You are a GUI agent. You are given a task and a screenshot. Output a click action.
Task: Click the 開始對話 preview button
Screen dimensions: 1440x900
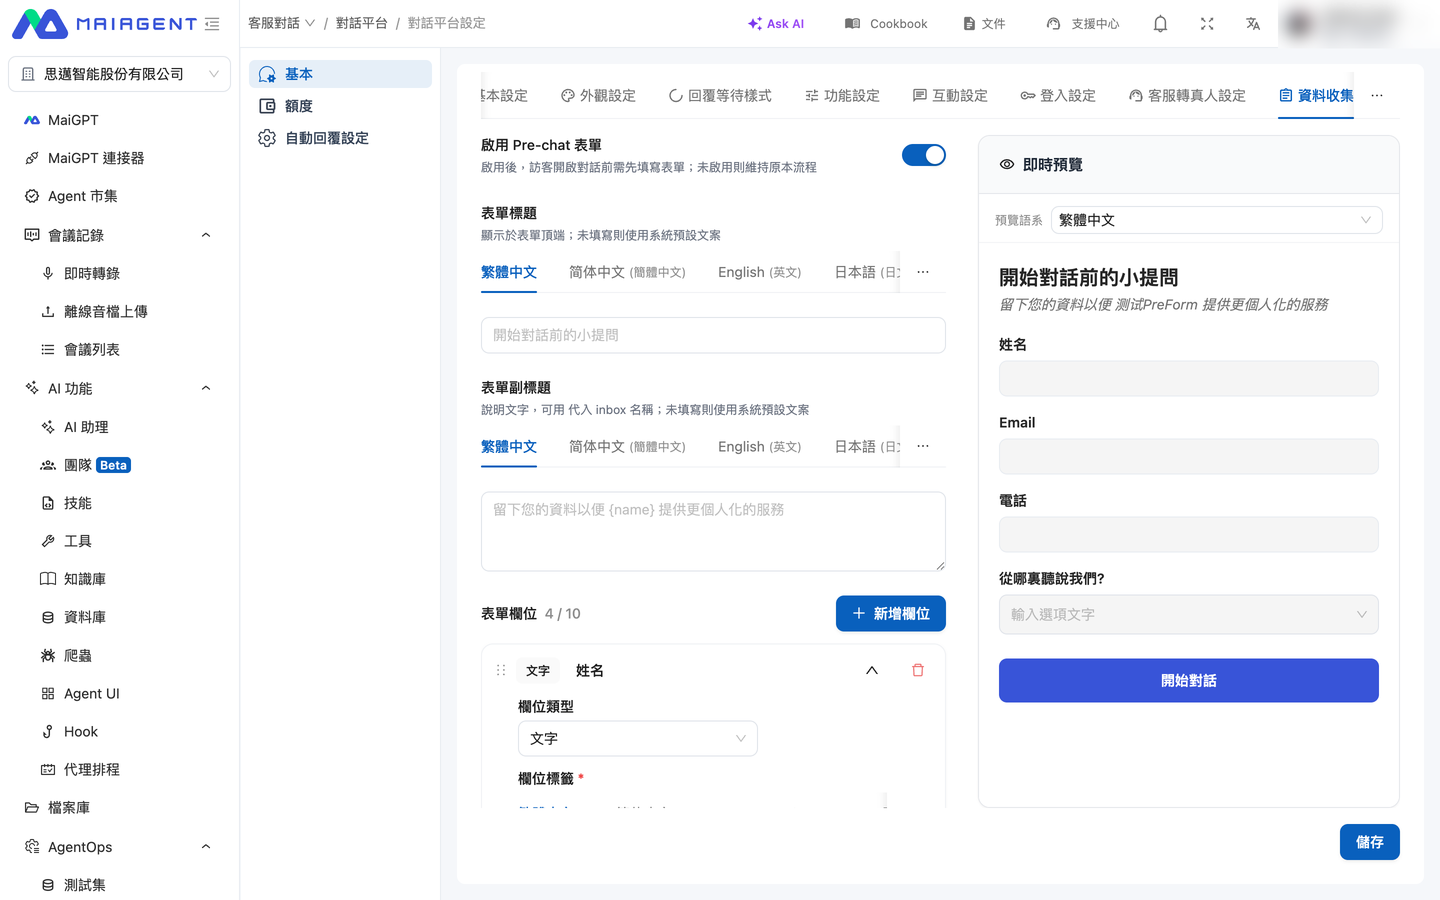[1189, 680]
